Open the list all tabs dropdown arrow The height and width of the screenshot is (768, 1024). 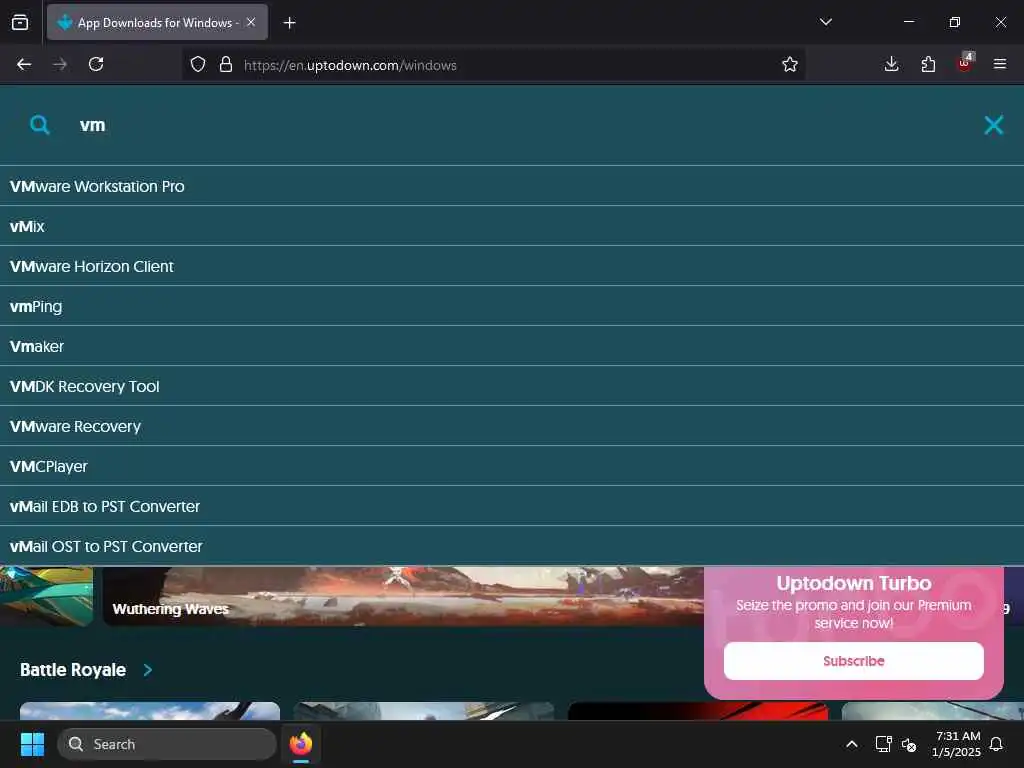tap(825, 22)
